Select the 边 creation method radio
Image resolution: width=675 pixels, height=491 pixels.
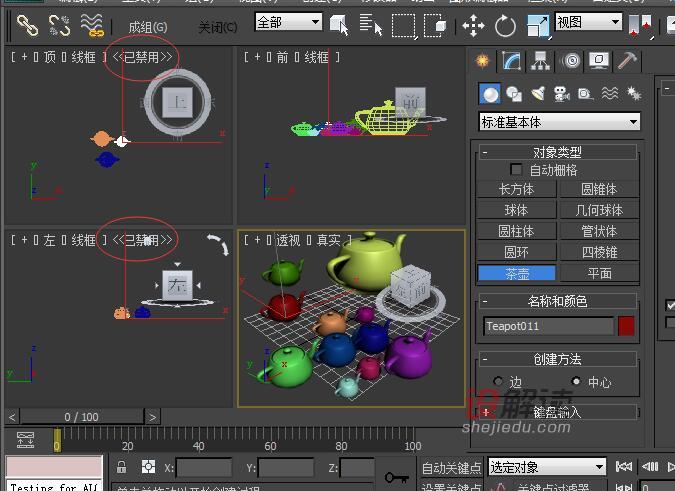click(498, 381)
